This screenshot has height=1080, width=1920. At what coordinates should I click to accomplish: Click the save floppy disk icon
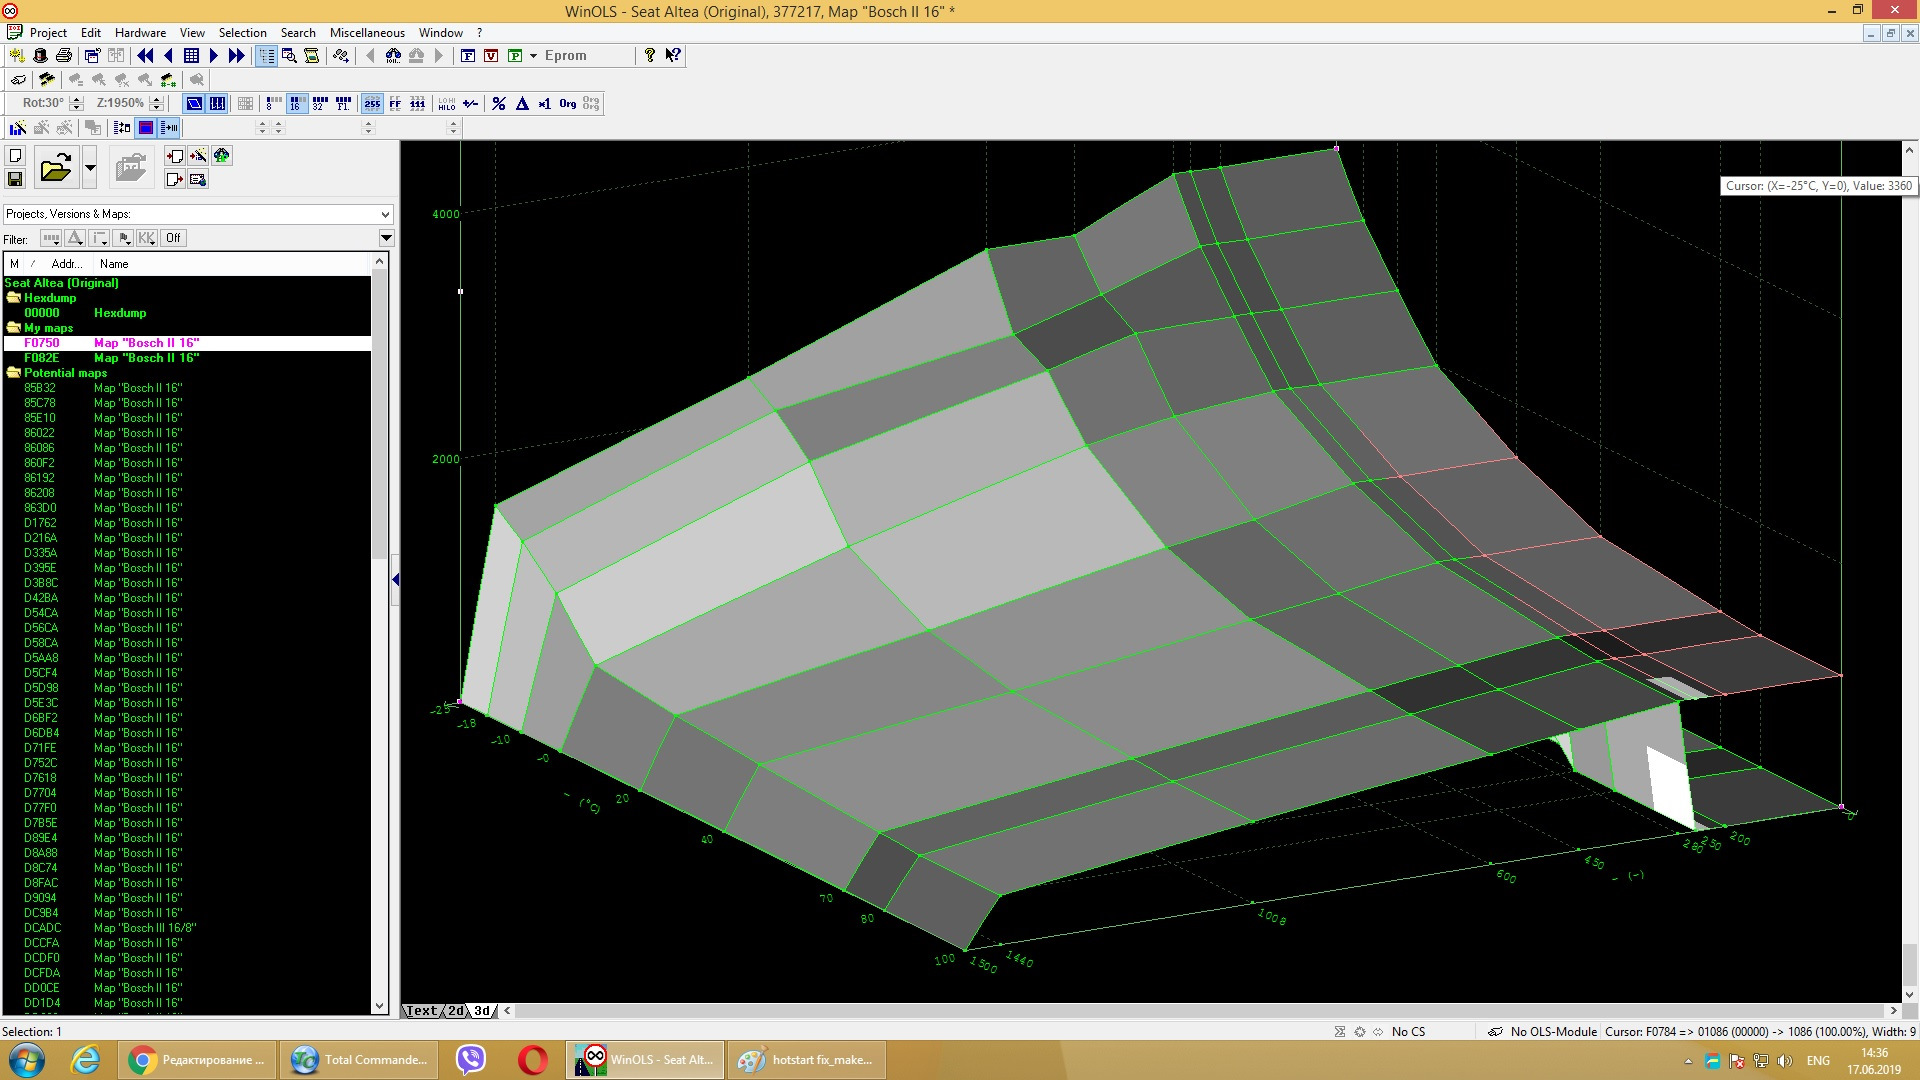click(x=15, y=179)
